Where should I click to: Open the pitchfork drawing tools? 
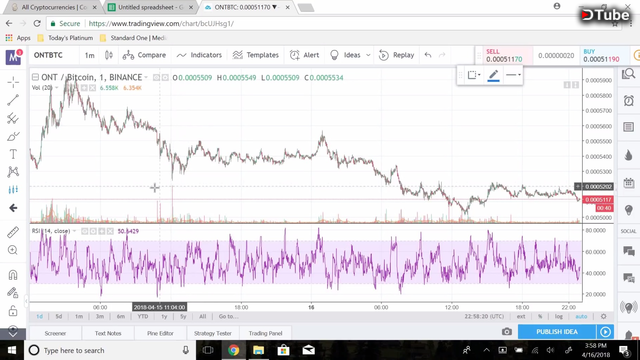click(13, 118)
